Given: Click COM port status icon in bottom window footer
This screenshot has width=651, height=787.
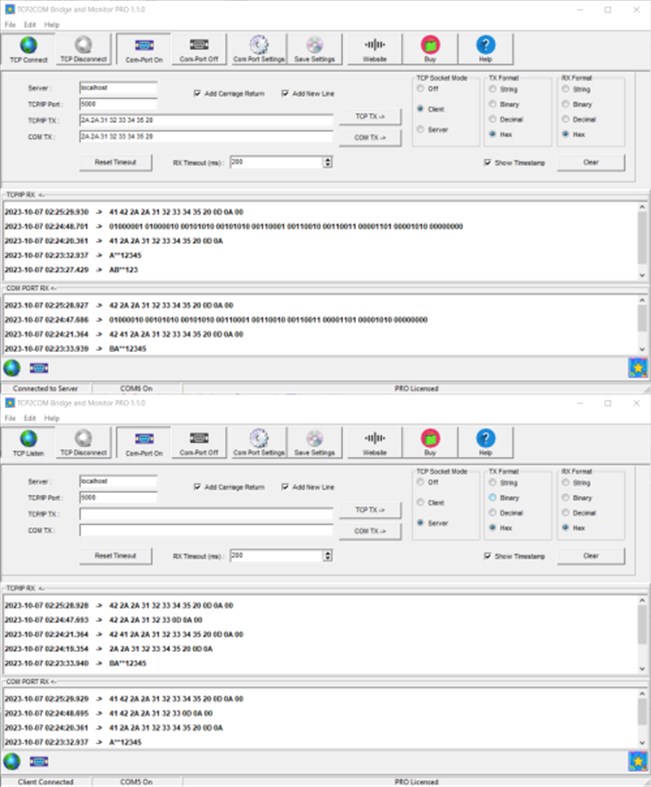Looking at the screenshot, I should pyautogui.click(x=39, y=761).
